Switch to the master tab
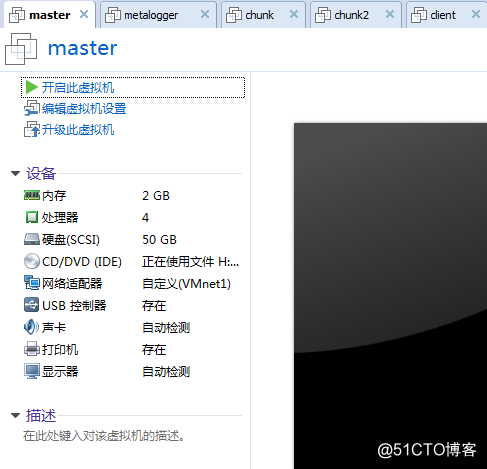 click(x=49, y=15)
